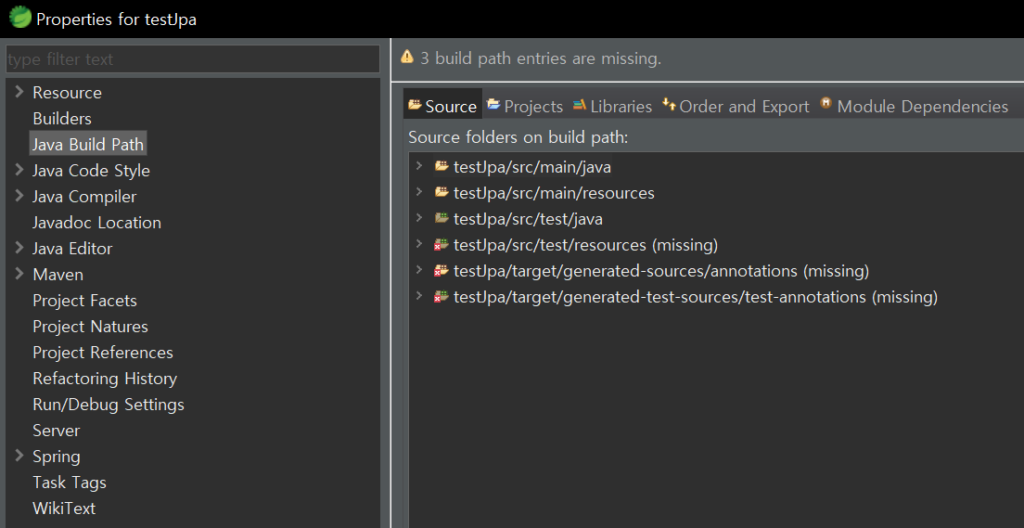This screenshot has height=528, width=1024.
Task: Click the type filter text field
Action: pyautogui.click(x=192, y=59)
